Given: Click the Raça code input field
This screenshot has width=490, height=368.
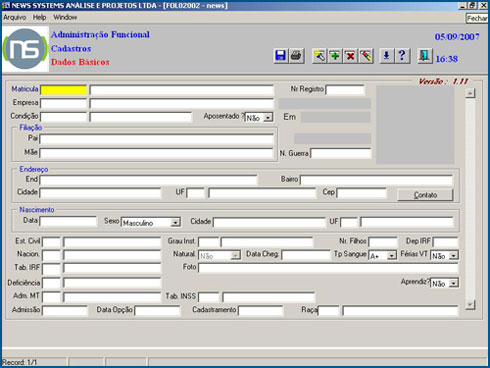Looking at the screenshot, I should pos(328,311).
